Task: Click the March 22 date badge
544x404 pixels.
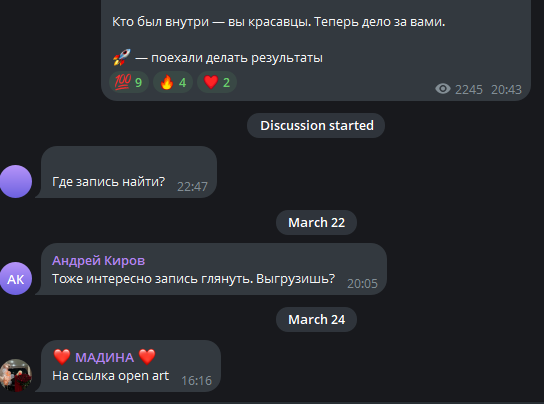Action: coord(316,222)
